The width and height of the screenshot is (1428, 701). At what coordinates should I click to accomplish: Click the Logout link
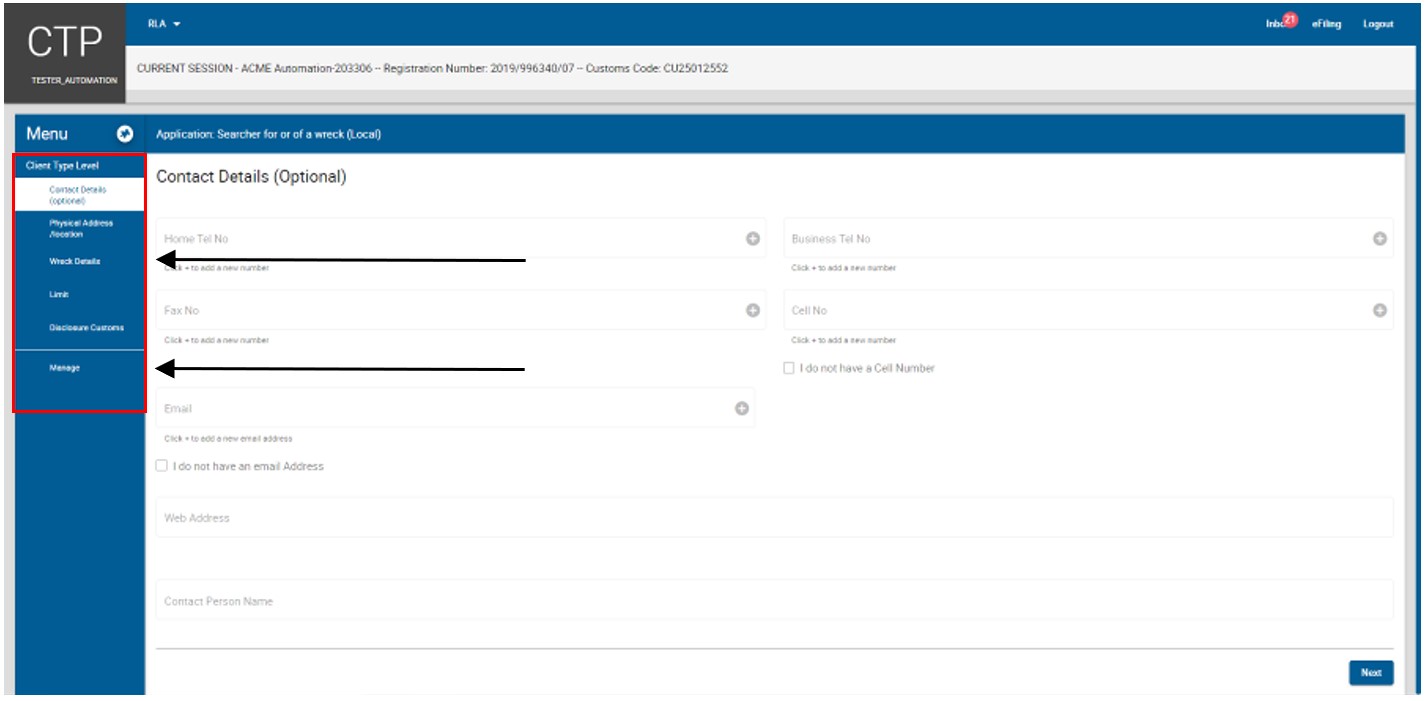pyautogui.click(x=1377, y=24)
